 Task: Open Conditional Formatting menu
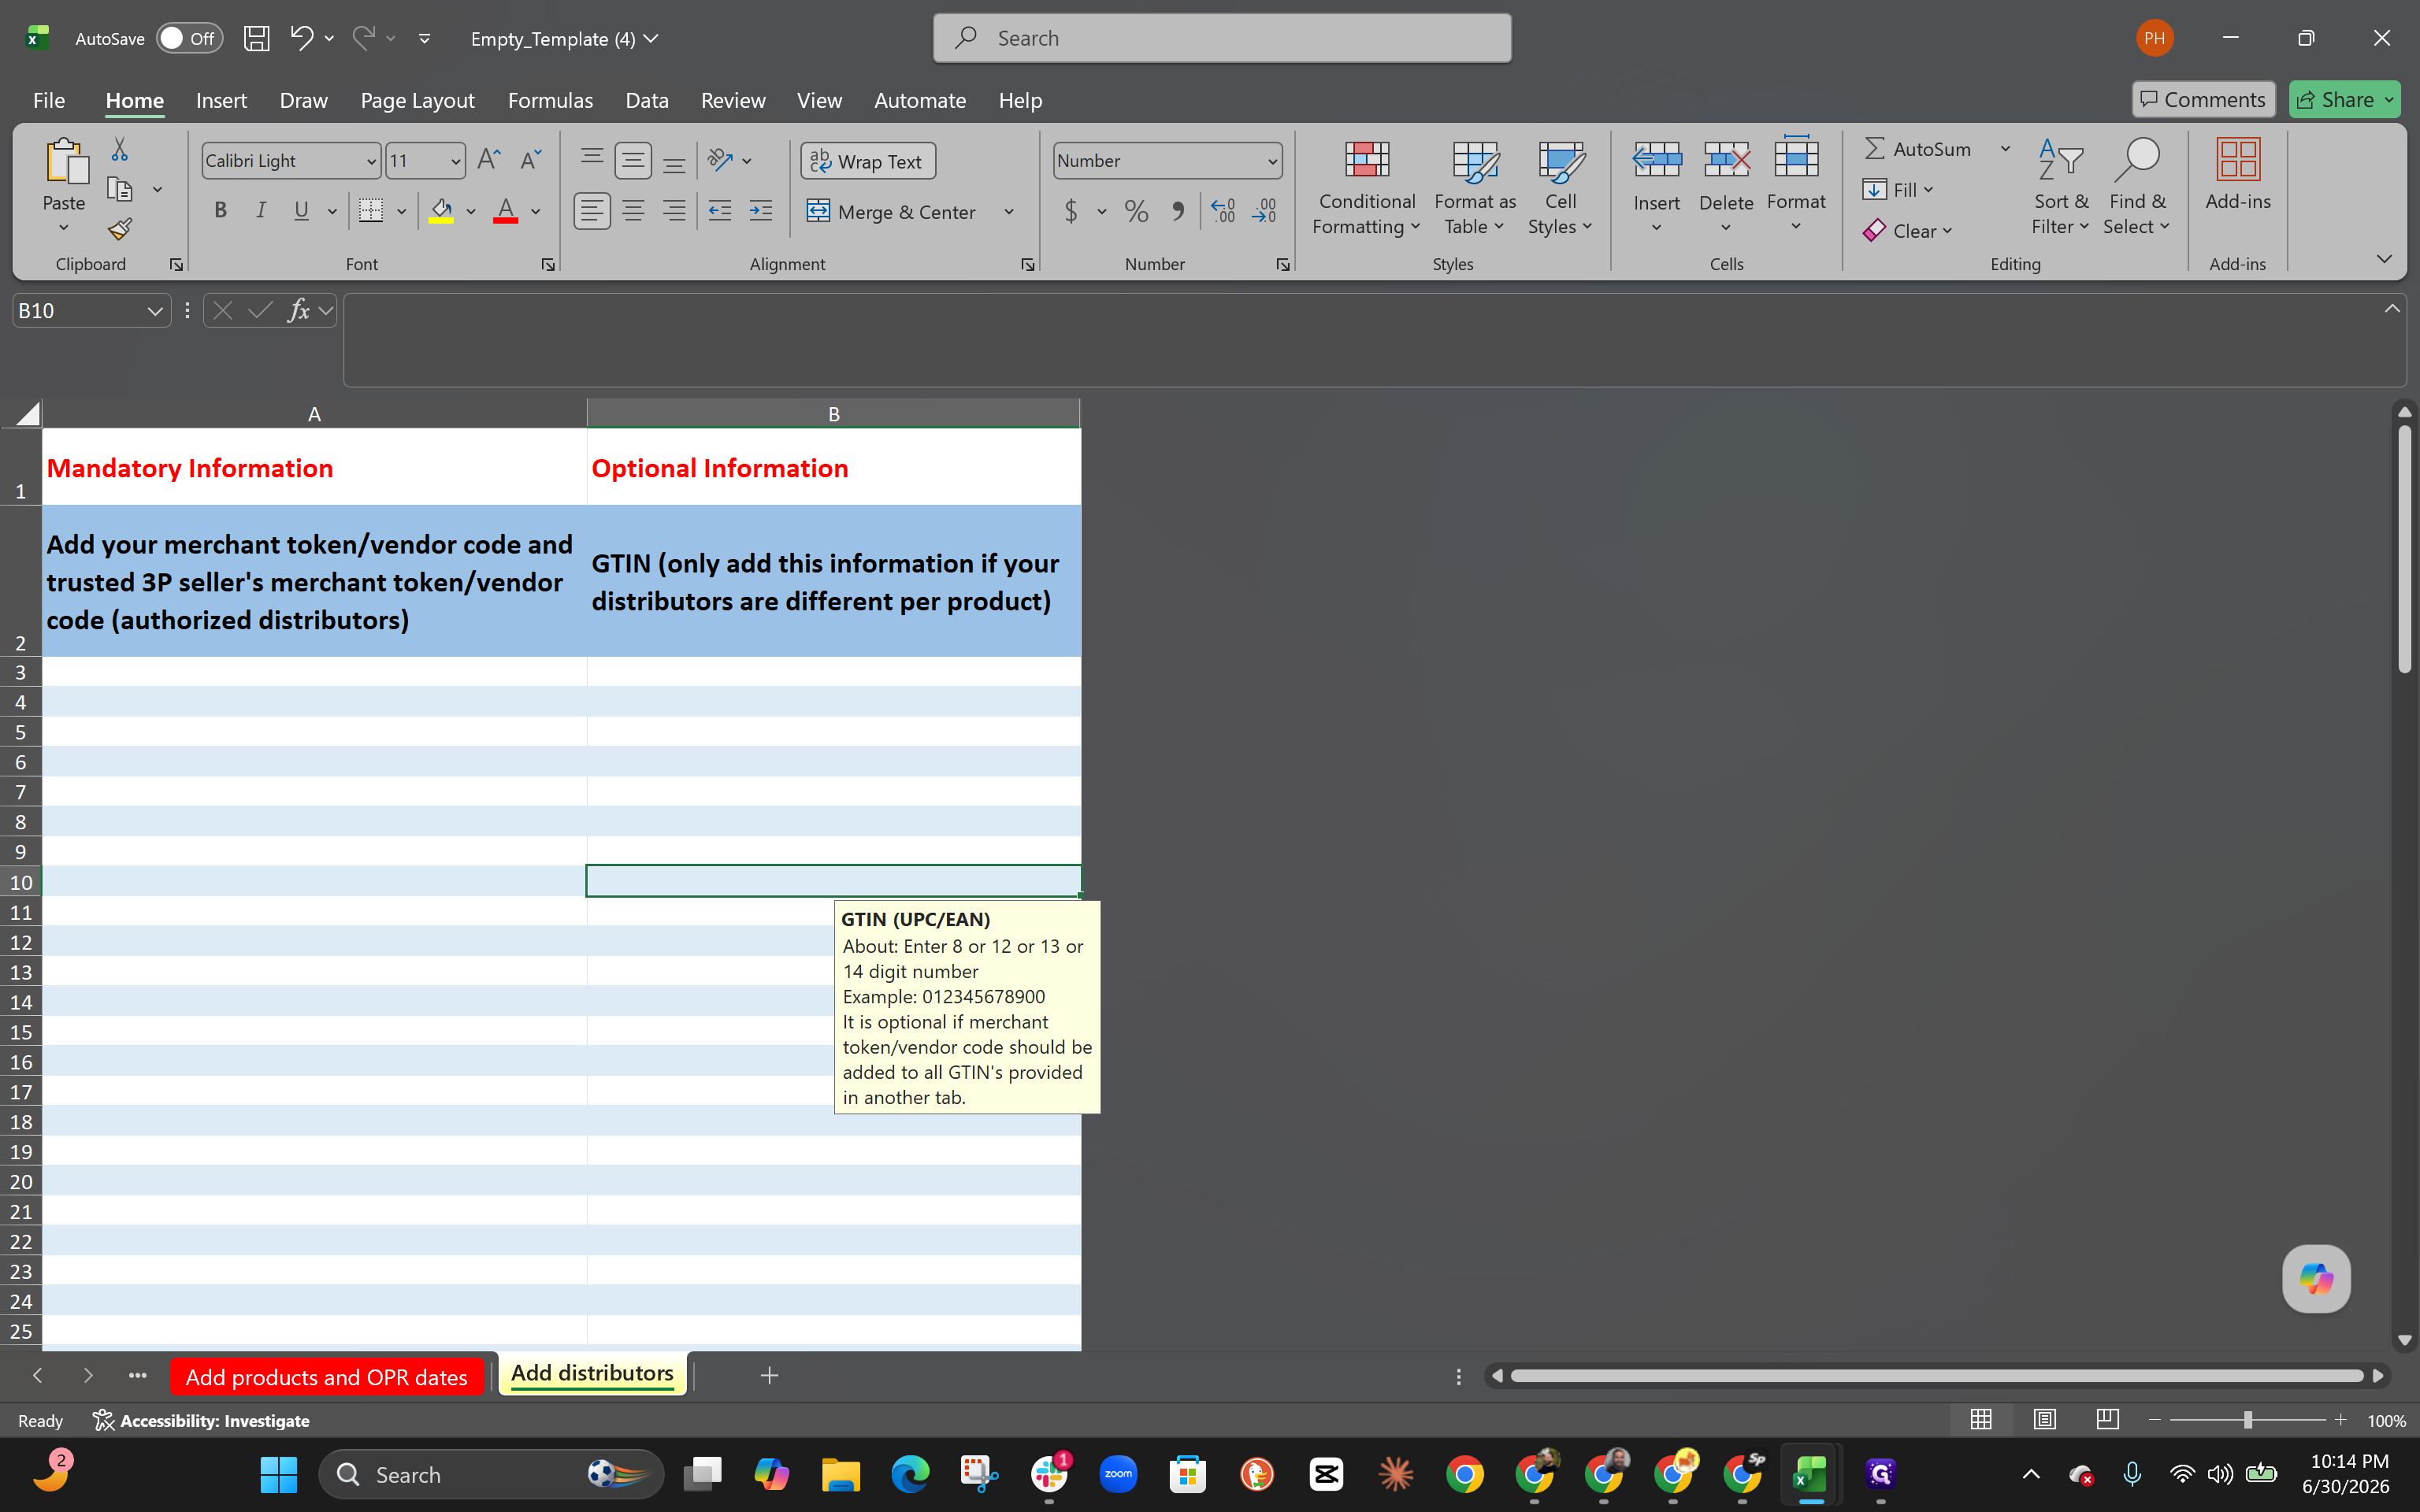click(x=1366, y=187)
